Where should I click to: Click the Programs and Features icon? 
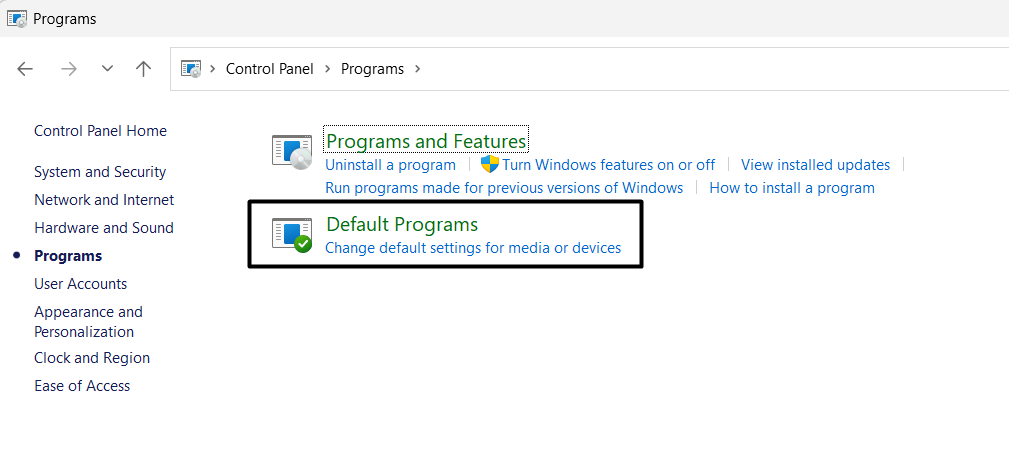point(292,151)
